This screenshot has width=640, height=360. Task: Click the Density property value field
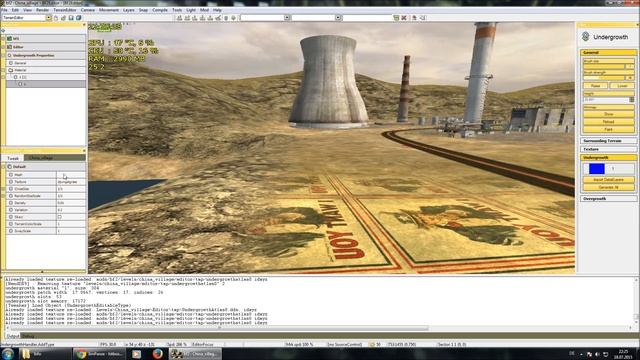(x=71, y=203)
